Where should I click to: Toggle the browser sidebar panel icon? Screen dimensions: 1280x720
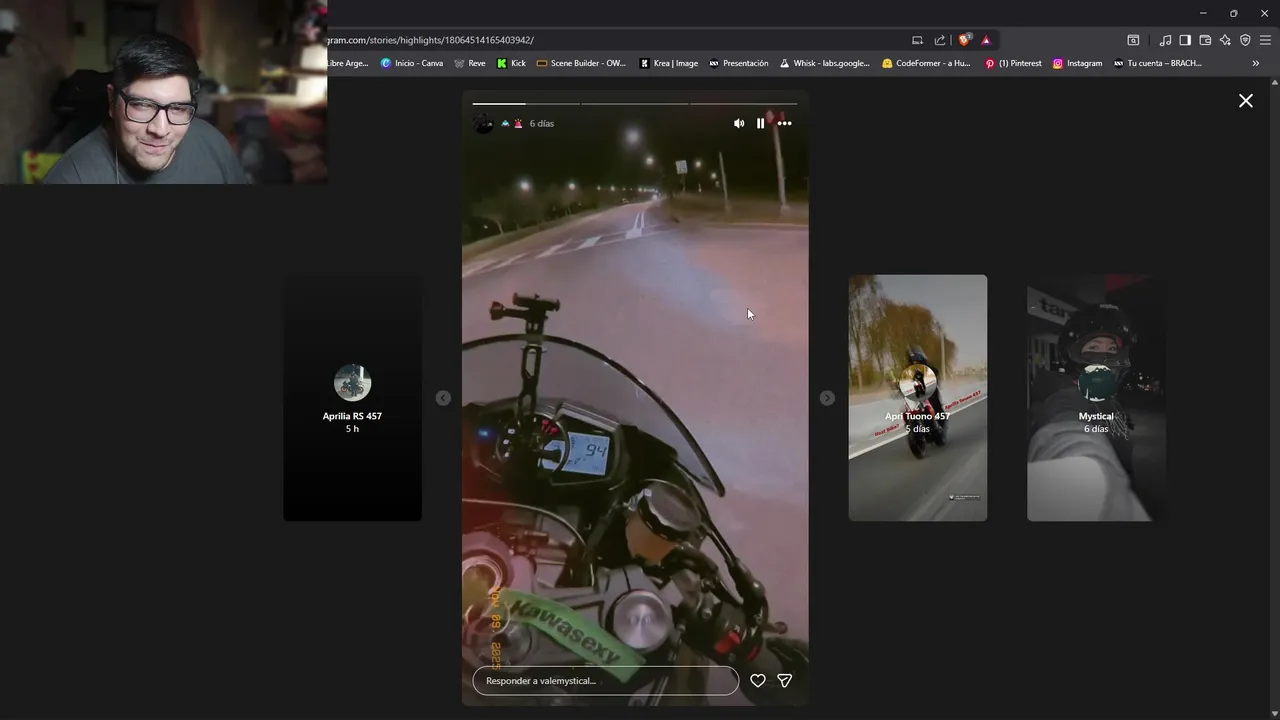coord(1185,40)
